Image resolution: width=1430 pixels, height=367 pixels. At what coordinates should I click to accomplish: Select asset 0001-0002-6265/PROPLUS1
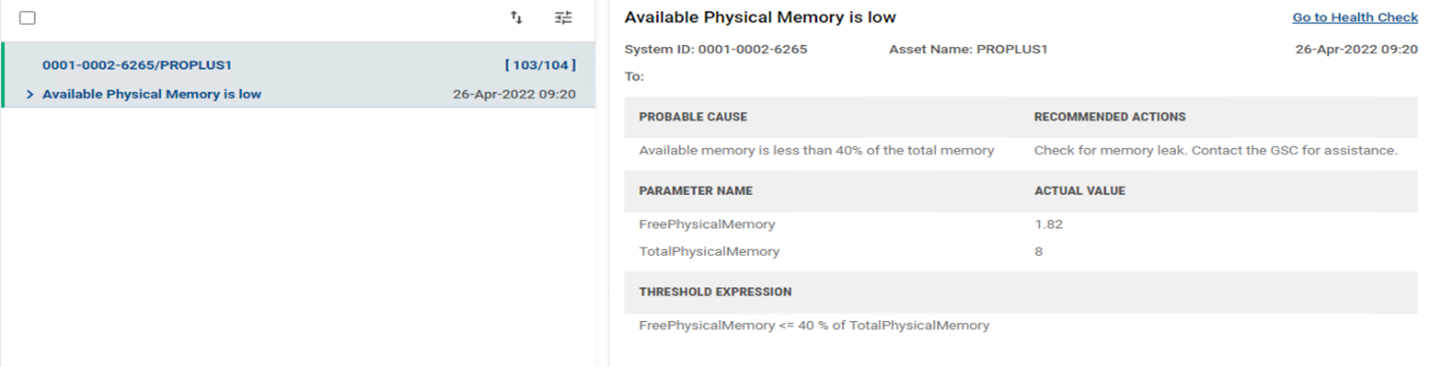[x=137, y=65]
